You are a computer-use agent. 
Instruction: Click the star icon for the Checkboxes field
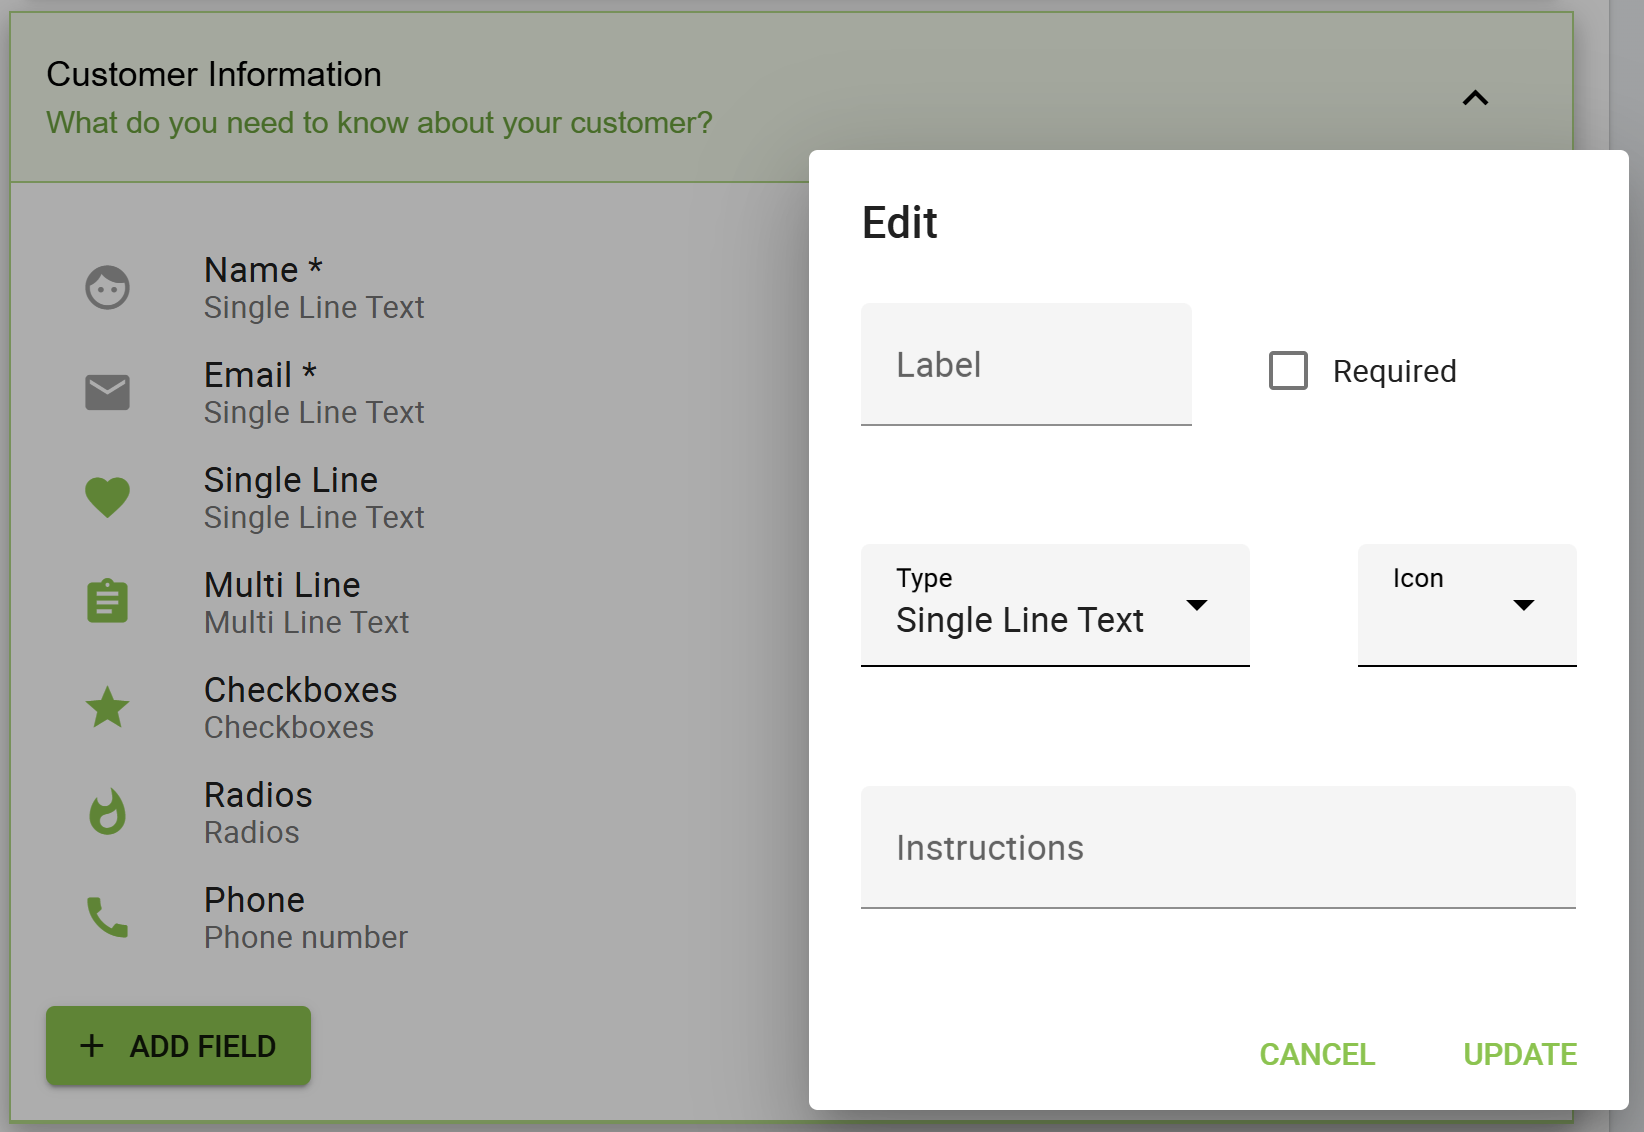click(107, 707)
